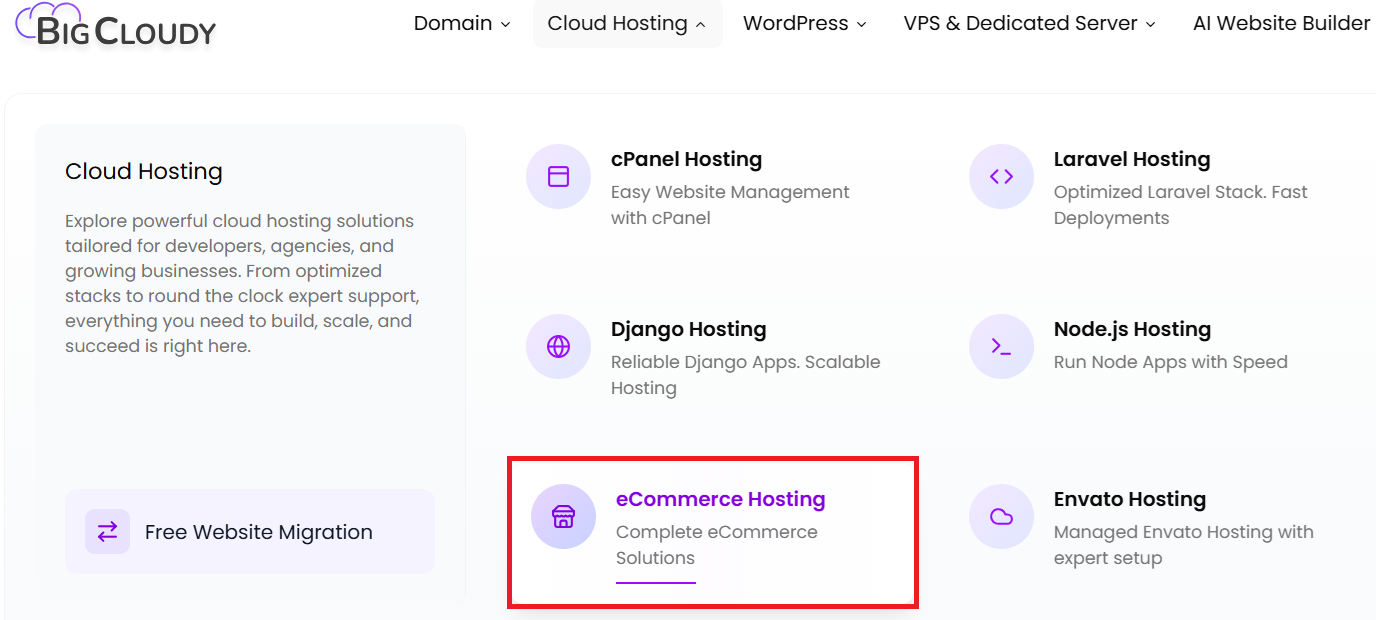
Task: Open the Domain menu
Action: tap(462, 23)
